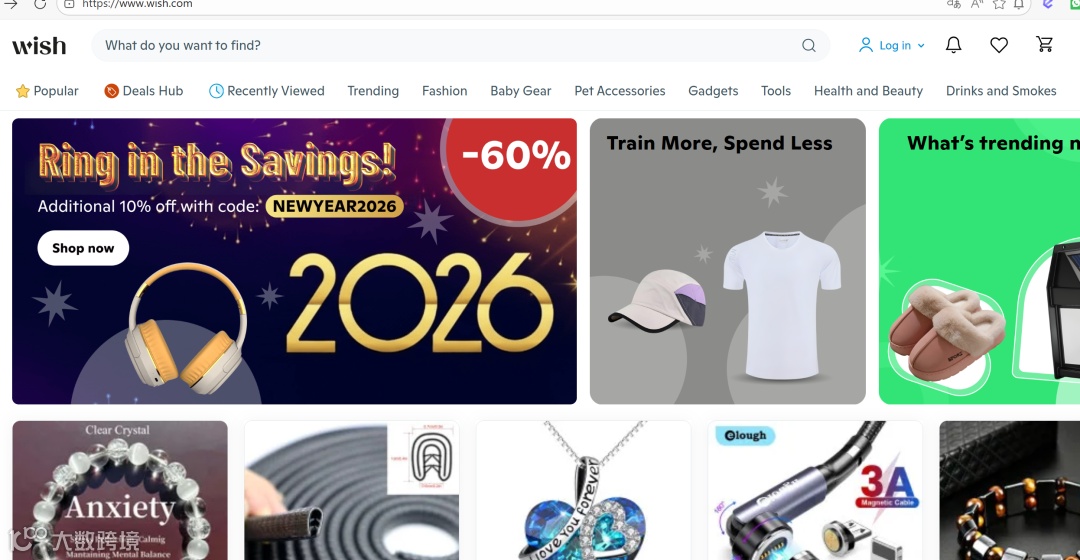
Task: Click the browser favorites star icon
Action: (x=999, y=4)
